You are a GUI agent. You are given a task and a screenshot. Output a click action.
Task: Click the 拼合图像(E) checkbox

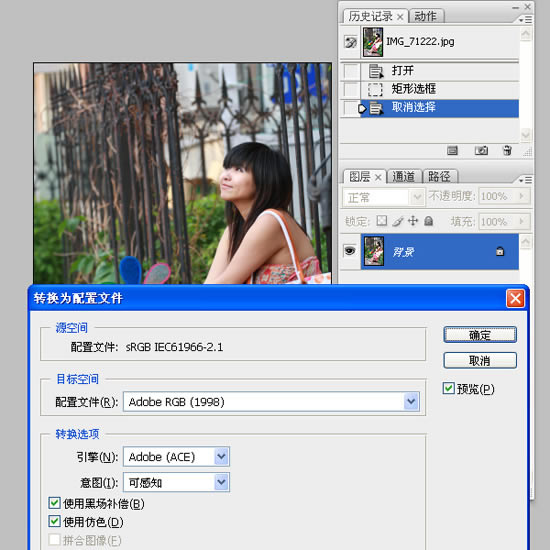[x=54, y=539]
